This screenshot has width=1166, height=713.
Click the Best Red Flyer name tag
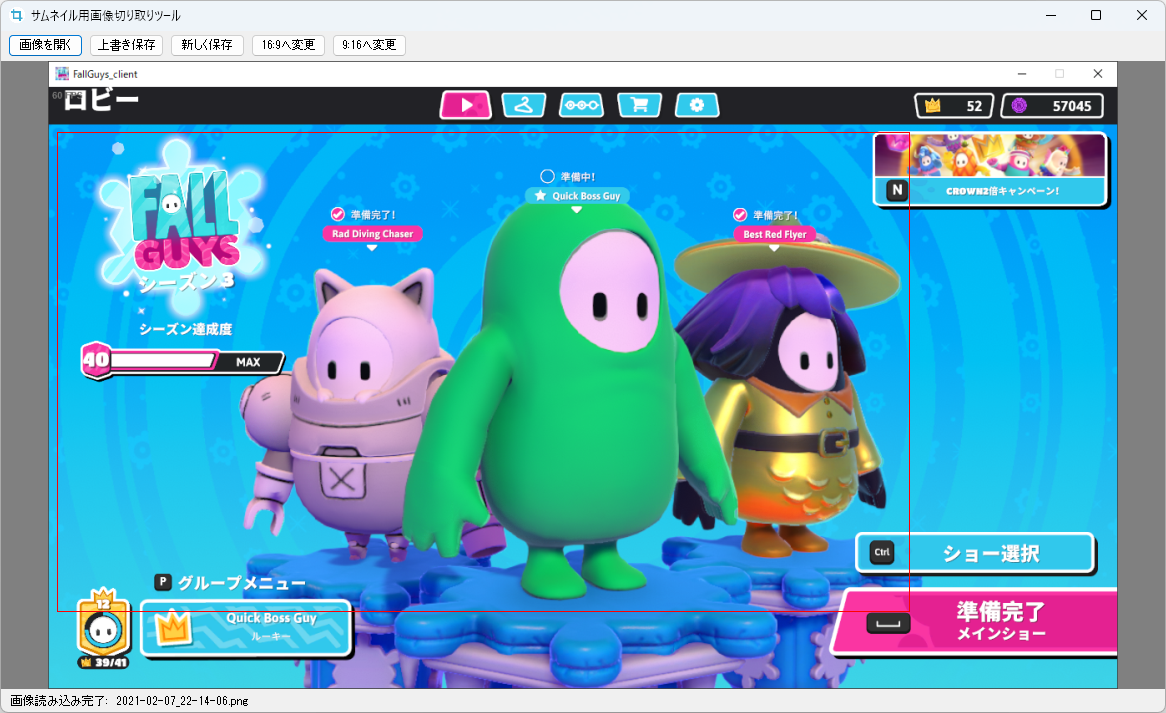[774, 234]
